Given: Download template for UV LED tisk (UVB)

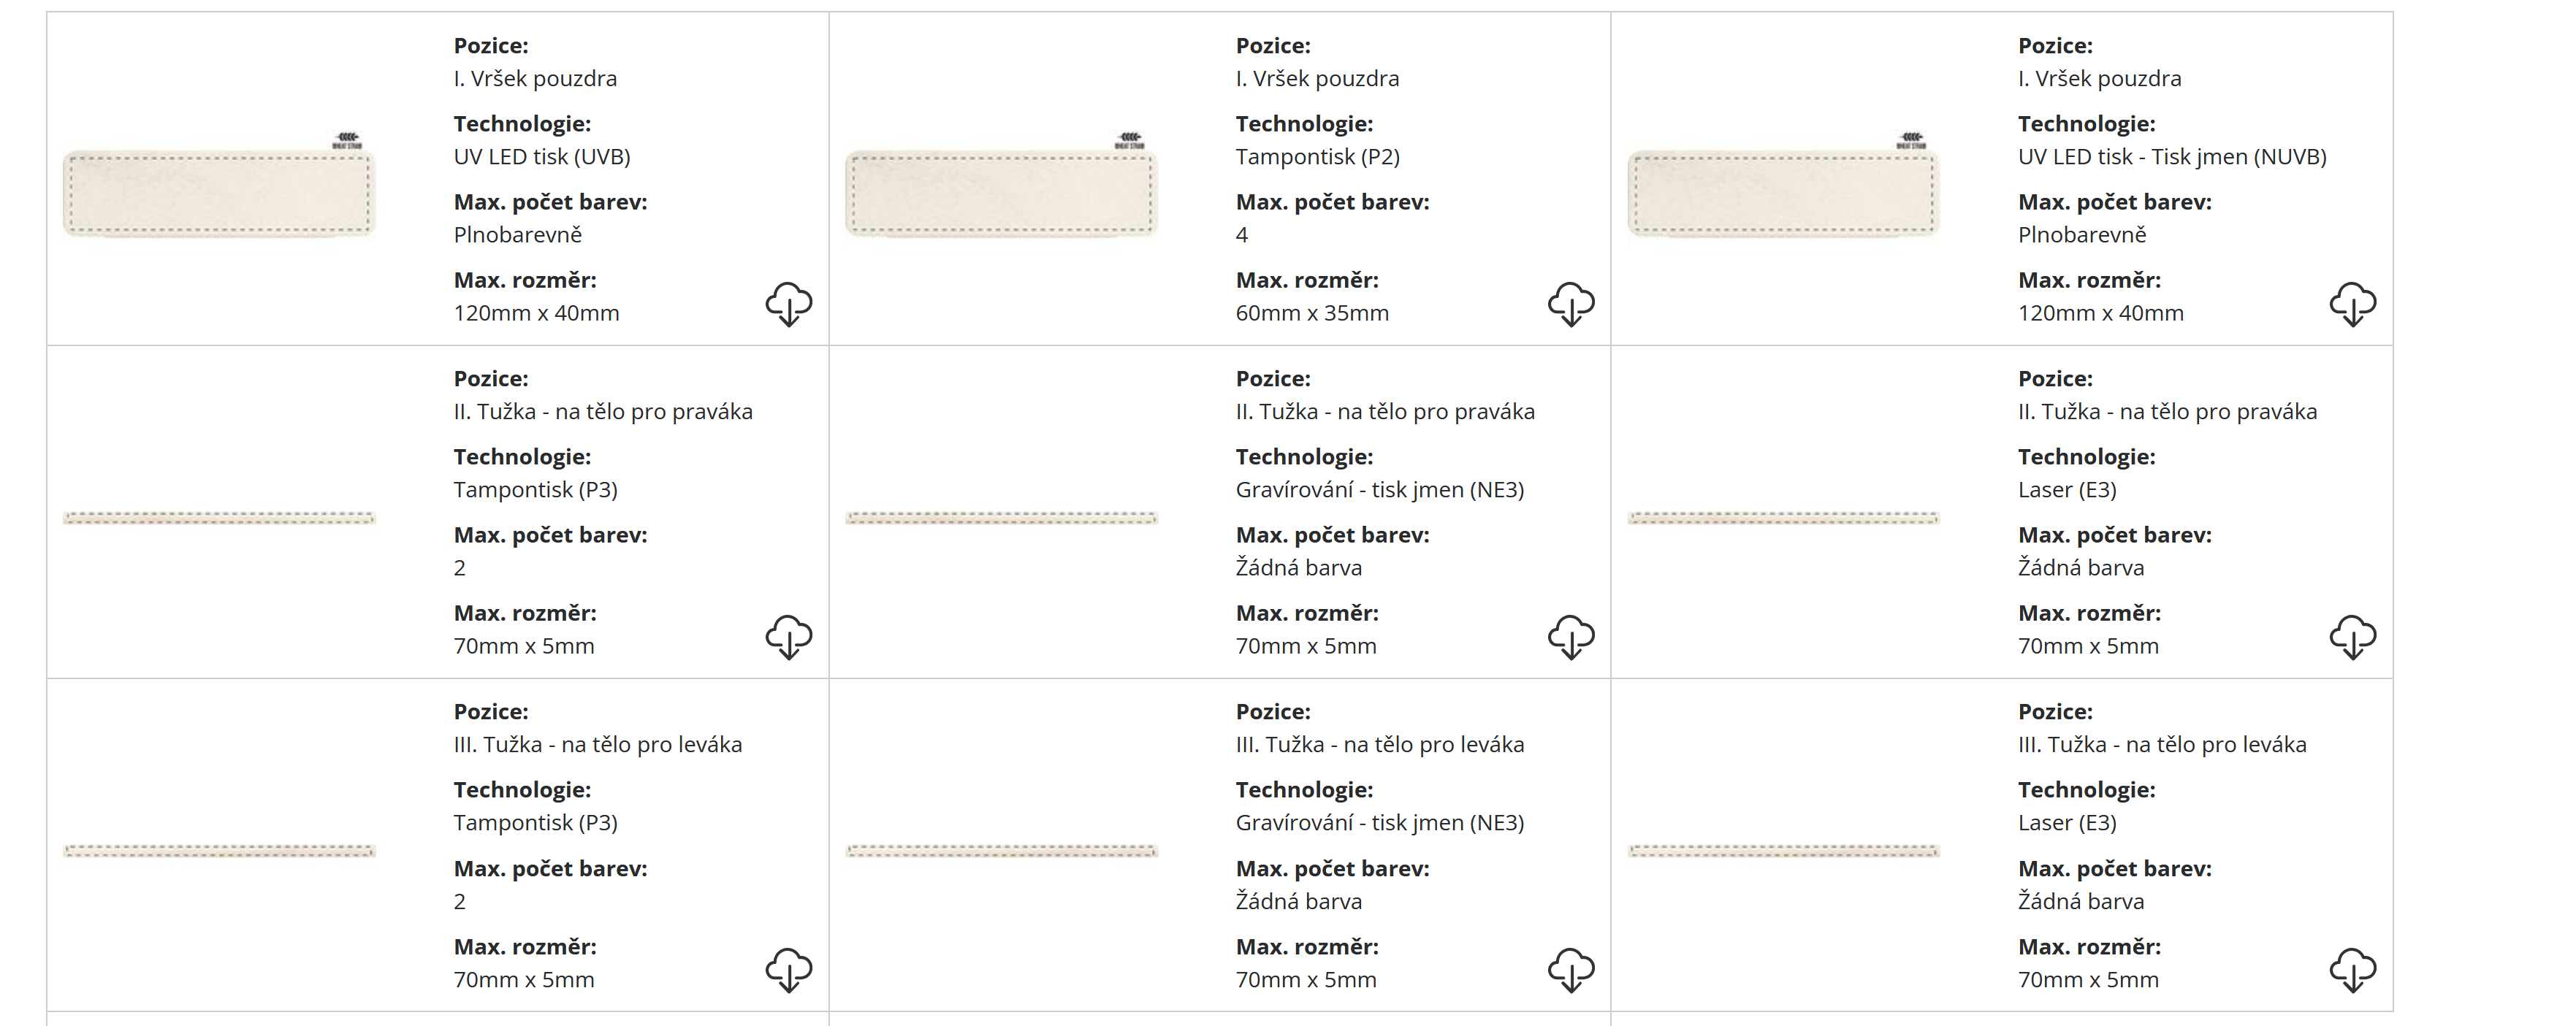Looking at the screenshot, I should (x=789, y=303).
